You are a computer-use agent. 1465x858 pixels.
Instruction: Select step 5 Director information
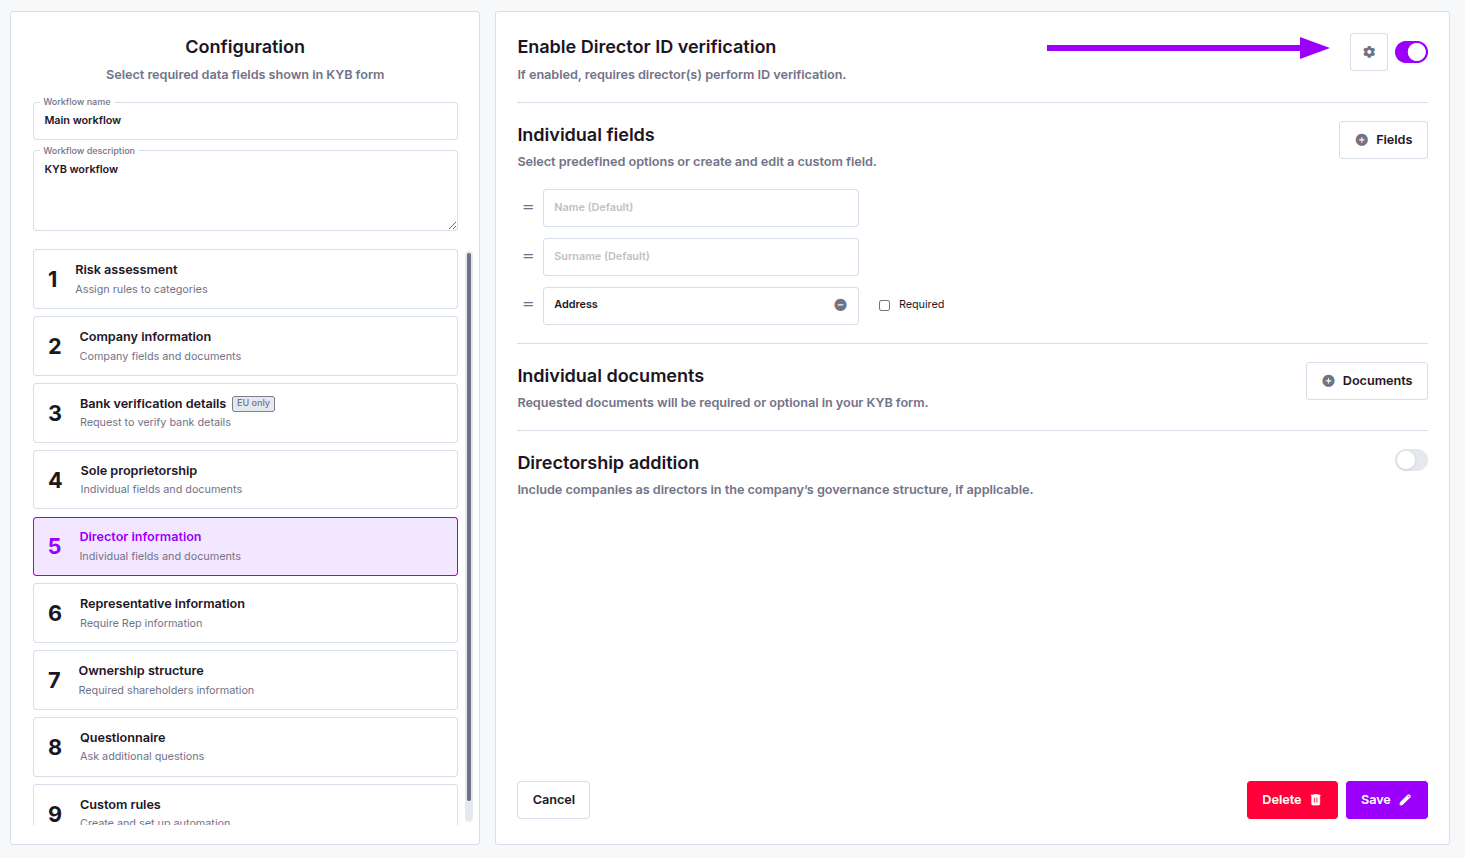pos(245,546)
